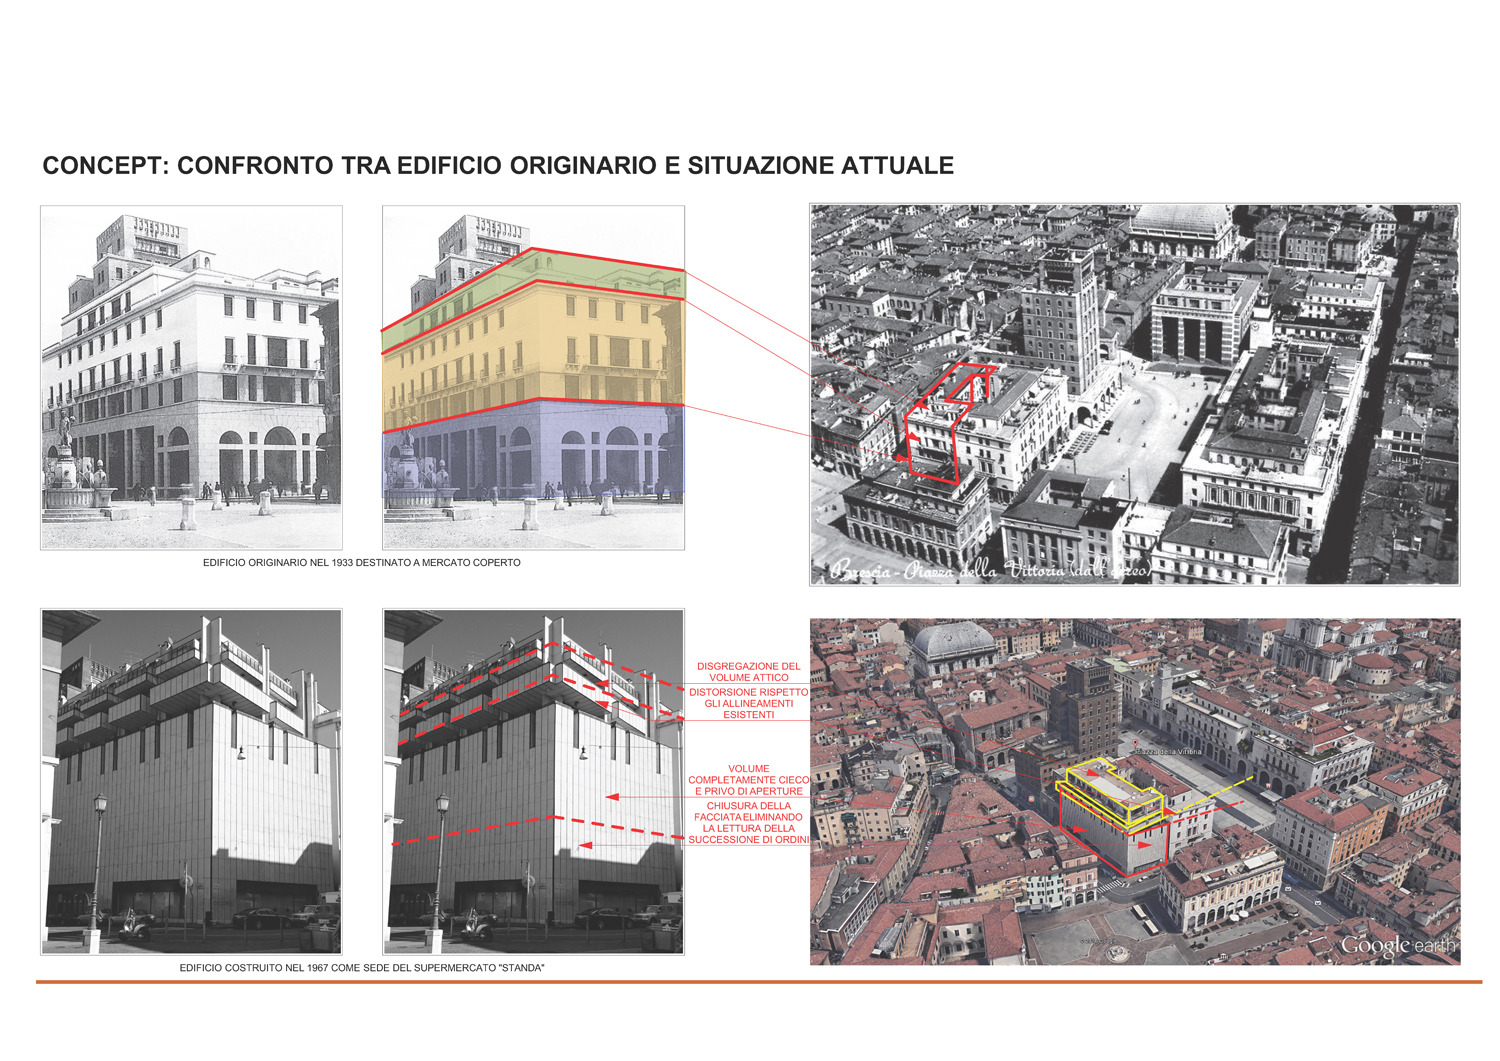Click label "VOLUME COMPLETAMENTE CIECO E PRIVO DI APERTURE"
This screenshot has width=1500, height=1061.
pyautogui.click(x=749, y=780)
